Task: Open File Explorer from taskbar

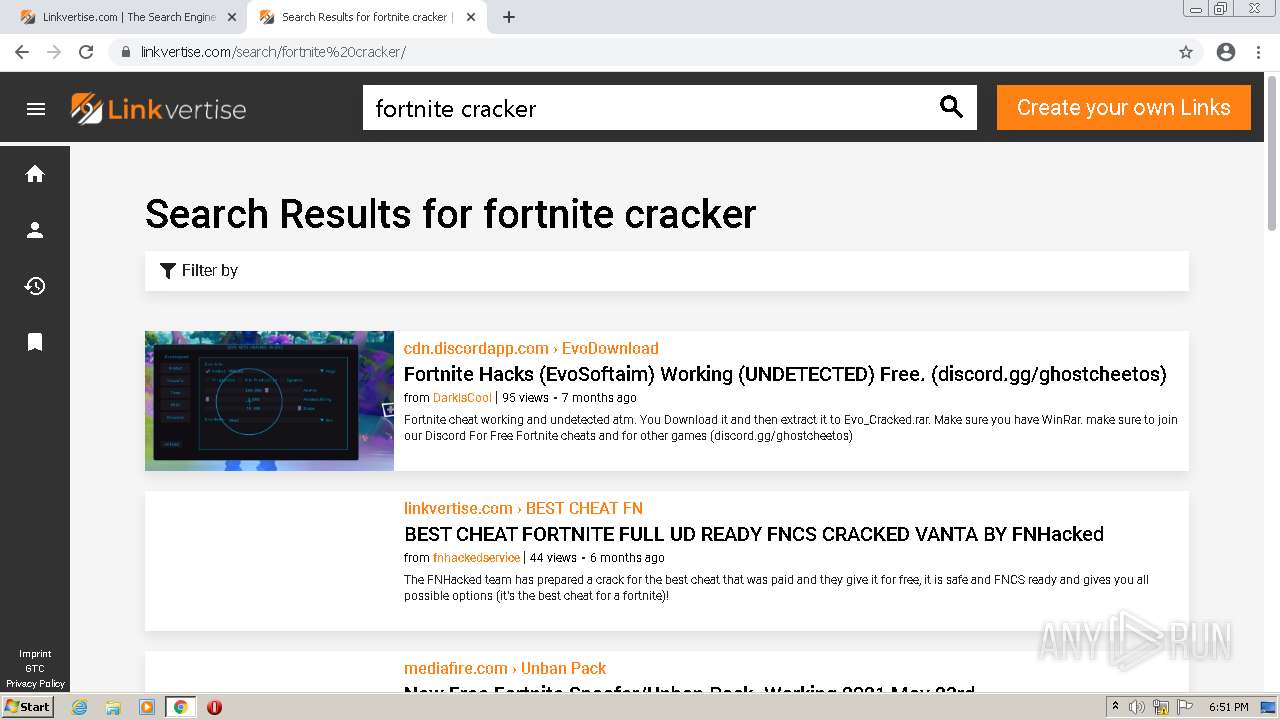Action: [x=113, y=707]
